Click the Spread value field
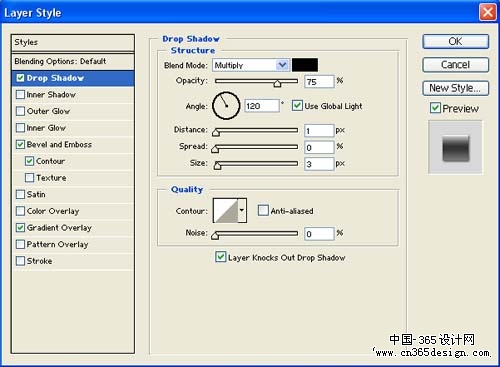Image resolution: width=500 pixels, height=367 pixels. [319, 147]
